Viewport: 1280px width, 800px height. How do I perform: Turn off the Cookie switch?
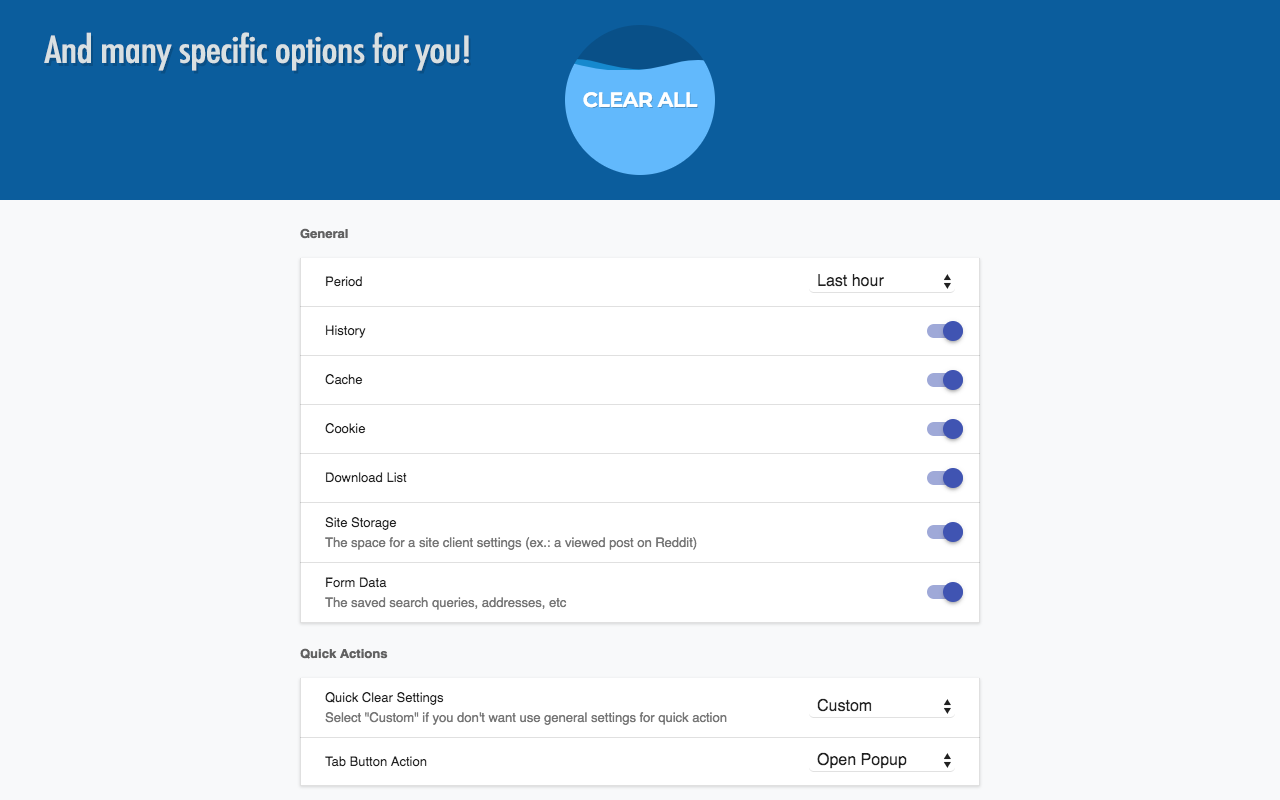(x=945, y=429)
